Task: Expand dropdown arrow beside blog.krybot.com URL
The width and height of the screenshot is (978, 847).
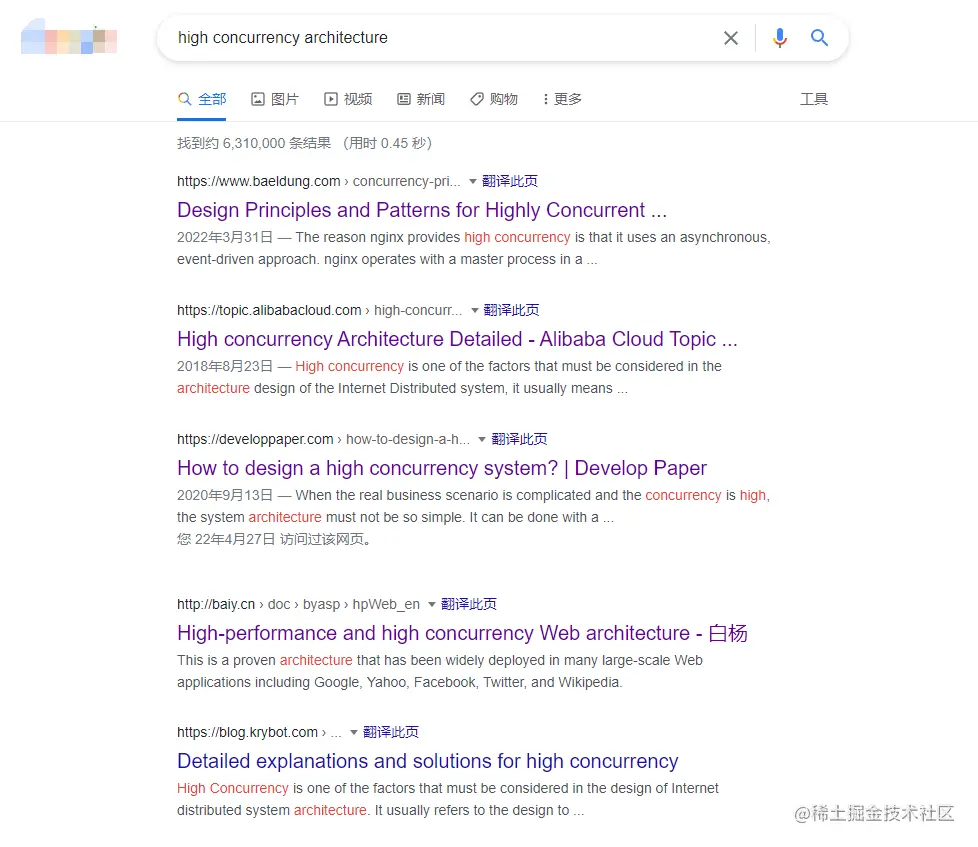Action: click(x=354, y=732)
